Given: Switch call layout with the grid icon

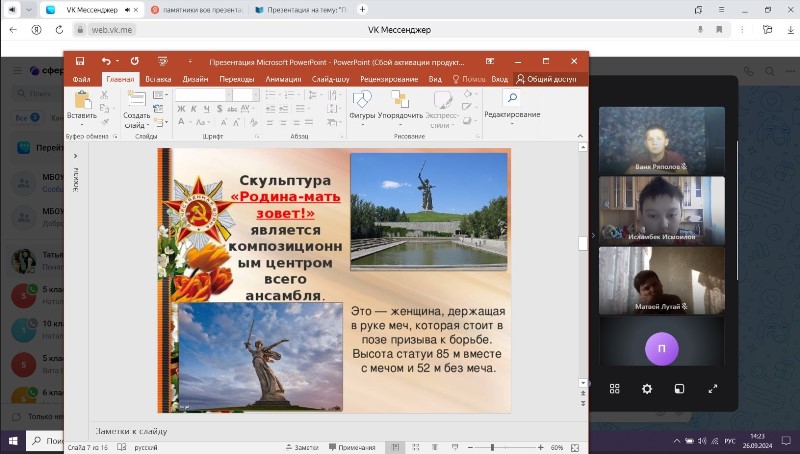Looking at the screenshot, I should point(614,389).
